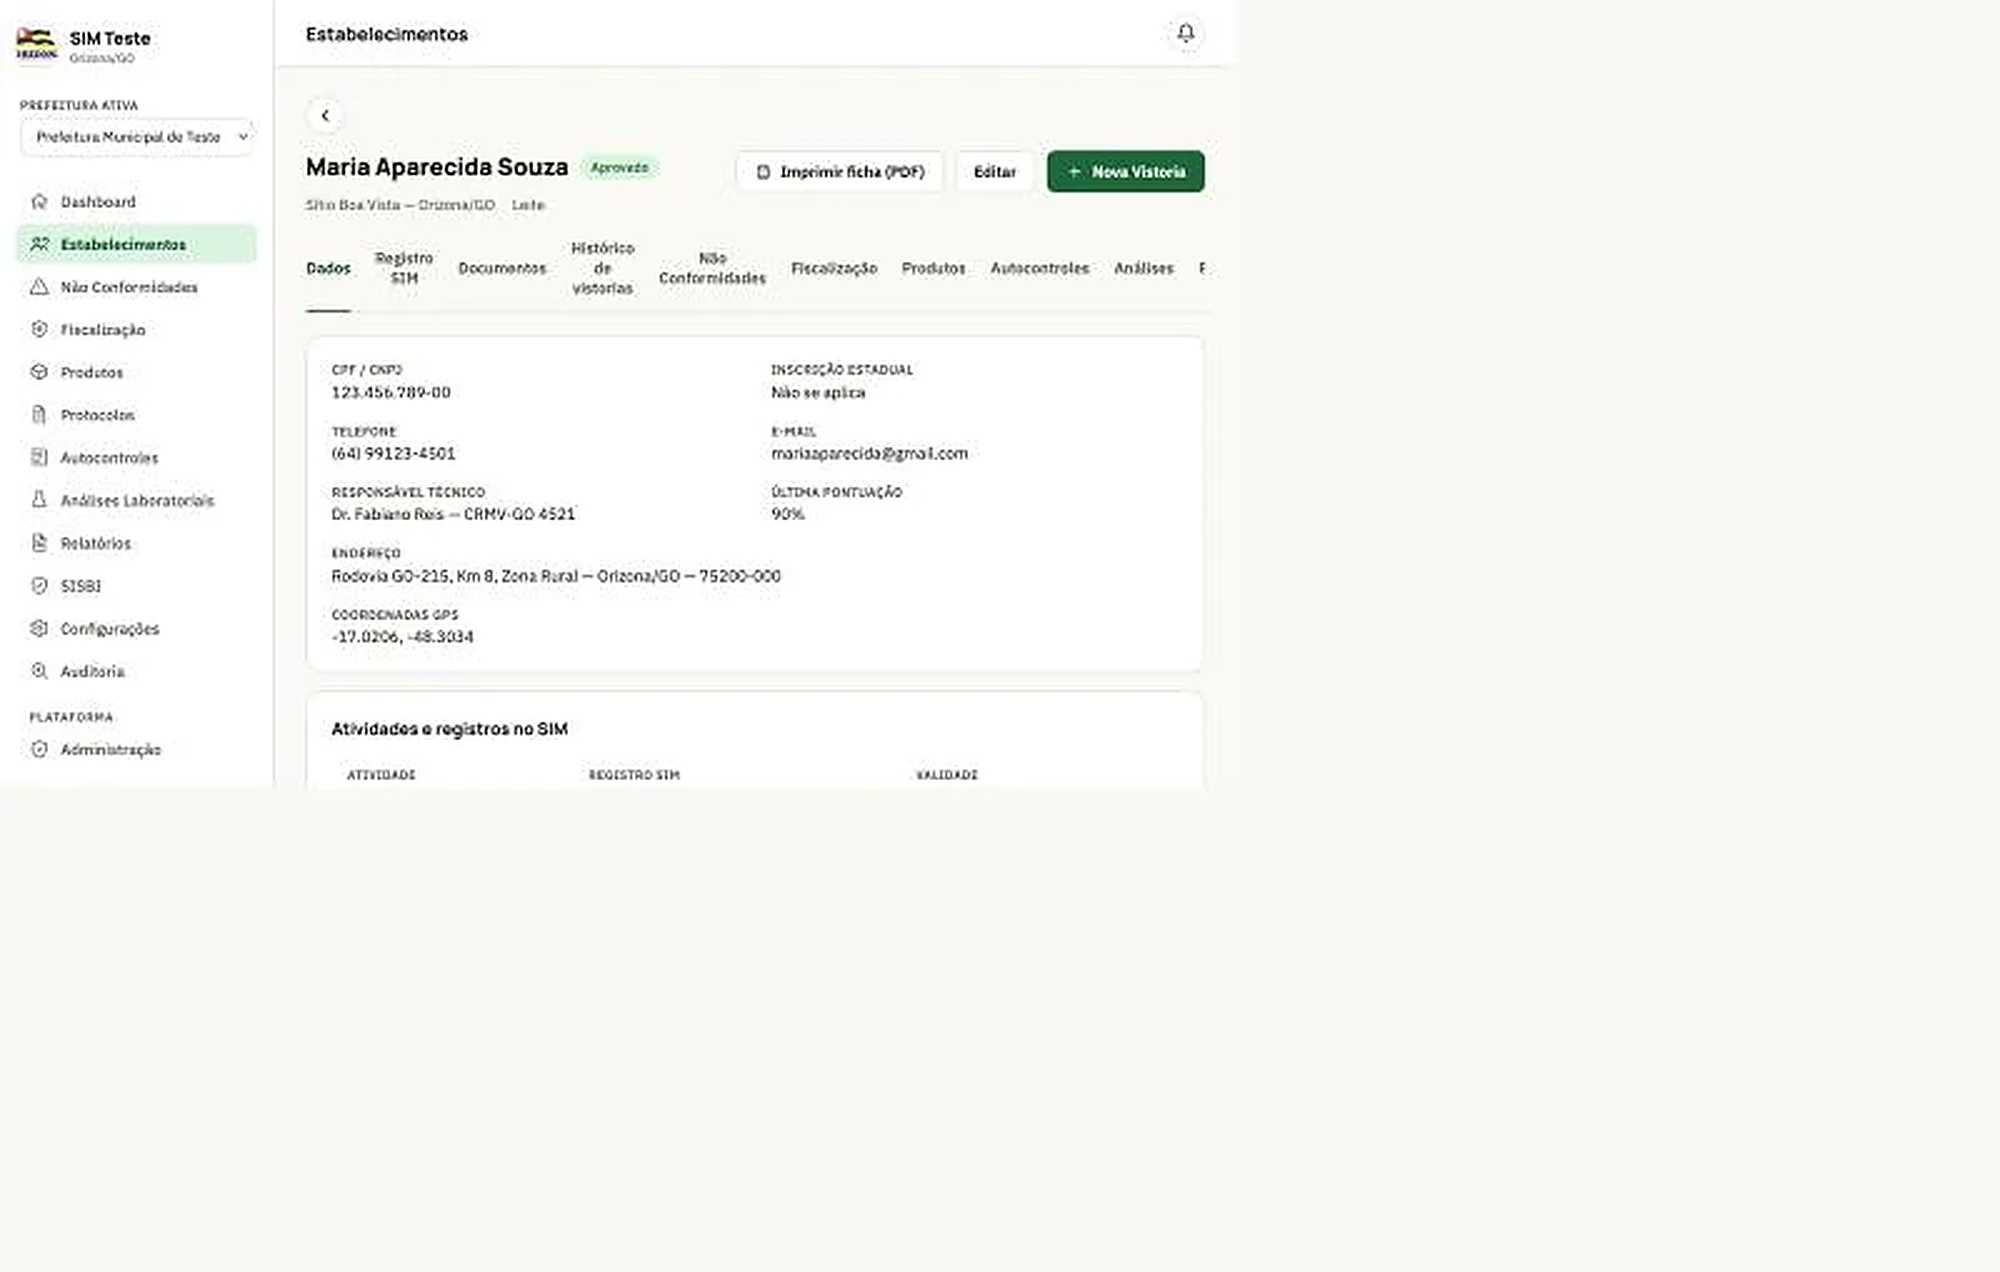Screen dimensions: 2000x1272
Task: Open Dashboard in the sidebar
Action: point(137,201)
